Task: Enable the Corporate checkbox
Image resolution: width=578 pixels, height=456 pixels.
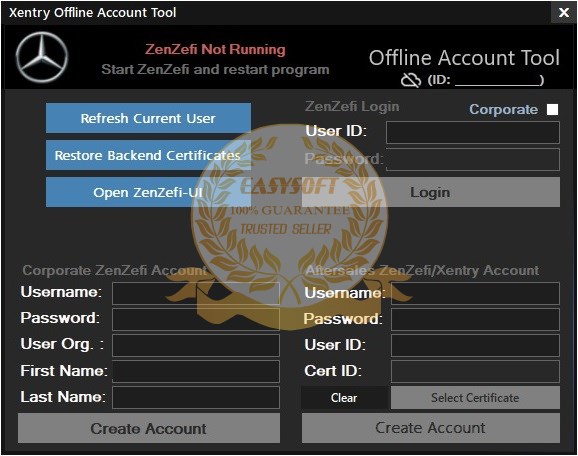Action: [x=552, y=109]
